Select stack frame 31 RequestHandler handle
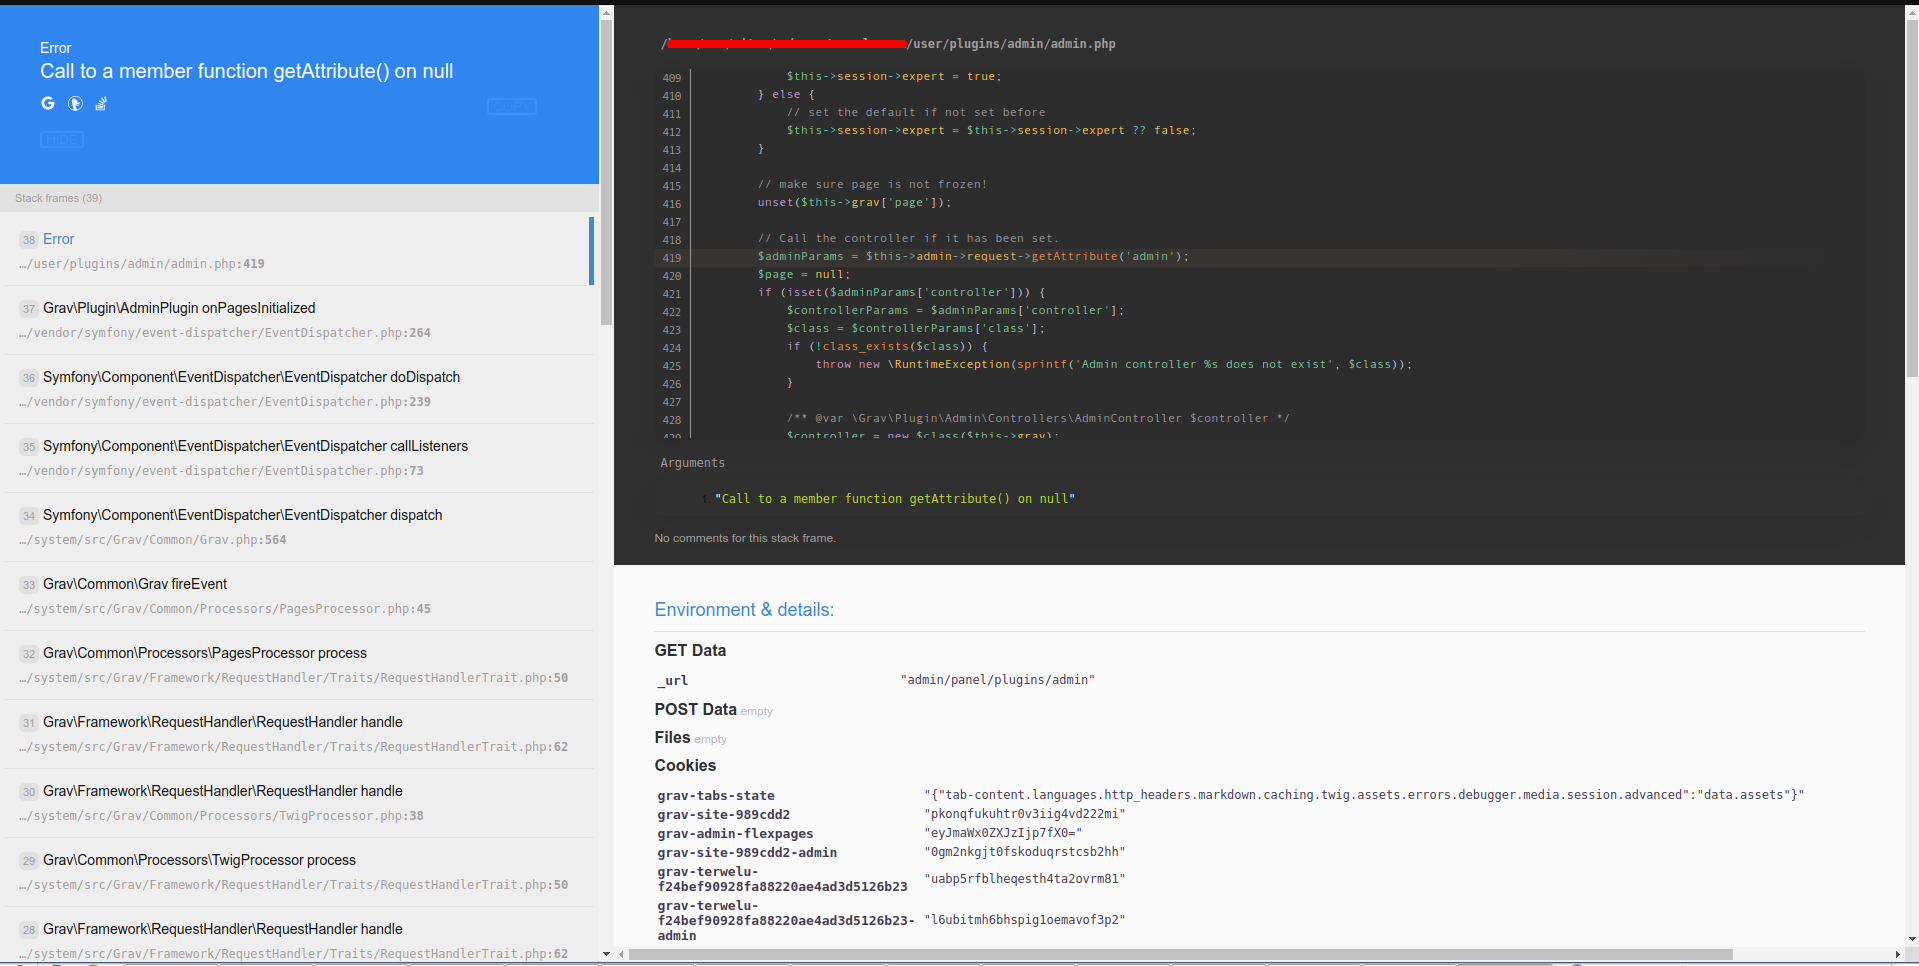 pos(297,734)
